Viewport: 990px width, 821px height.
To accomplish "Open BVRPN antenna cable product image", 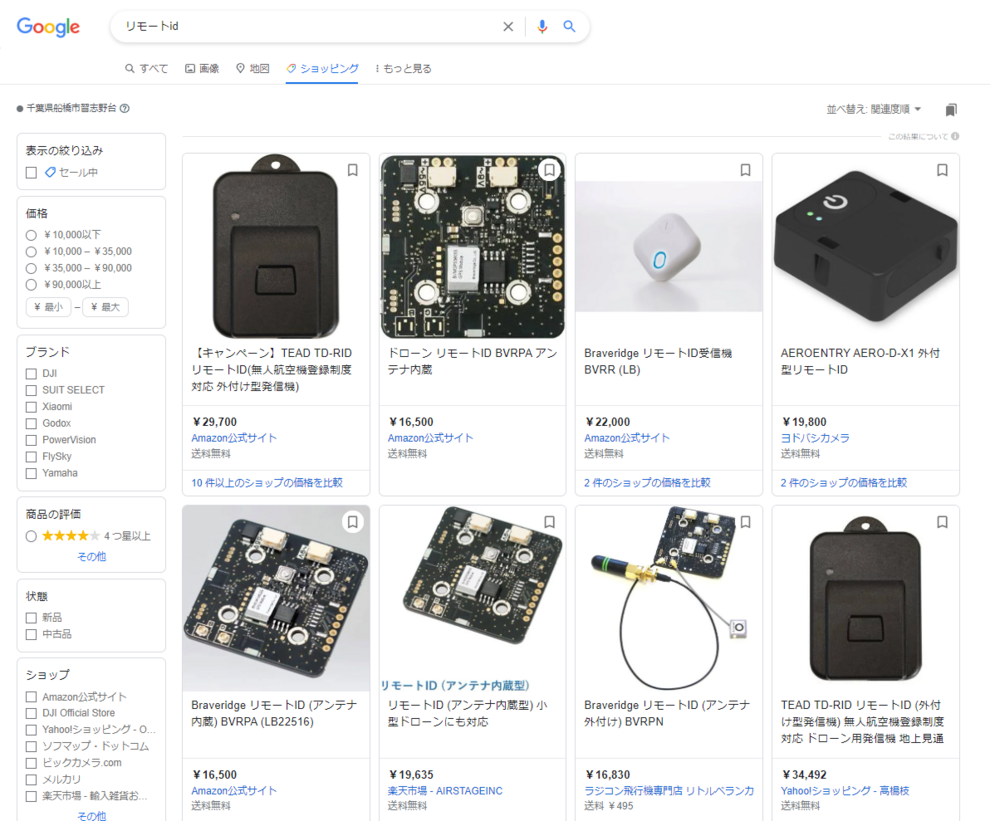I will (669, 598).
